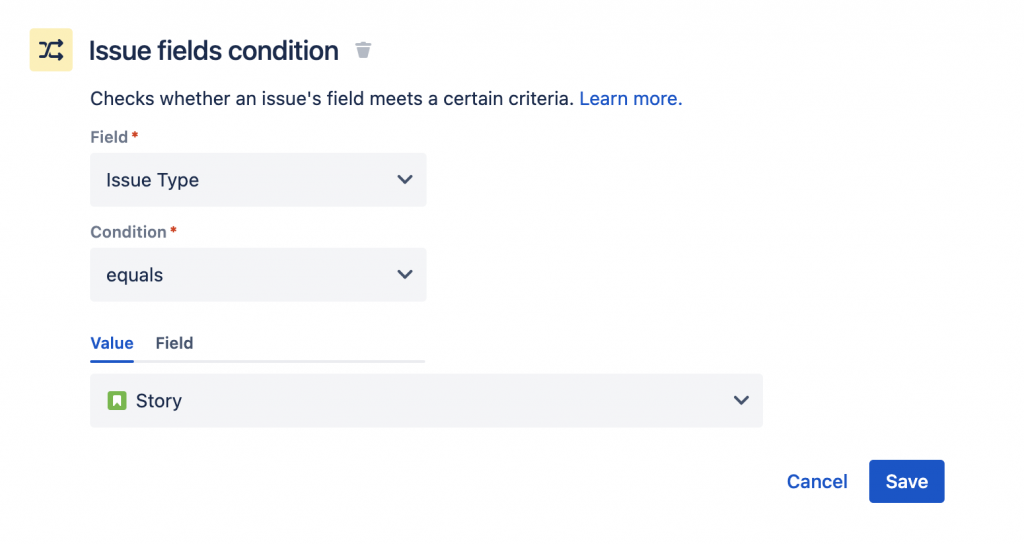Delete the condition with the trash icon
The height and width of the screenshot is (544, 1024).
(x=363, y=50)
